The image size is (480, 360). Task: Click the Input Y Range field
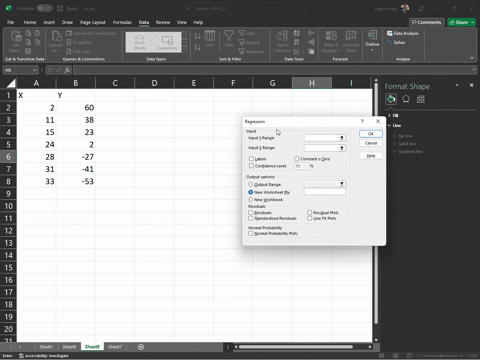pos(321,138)
